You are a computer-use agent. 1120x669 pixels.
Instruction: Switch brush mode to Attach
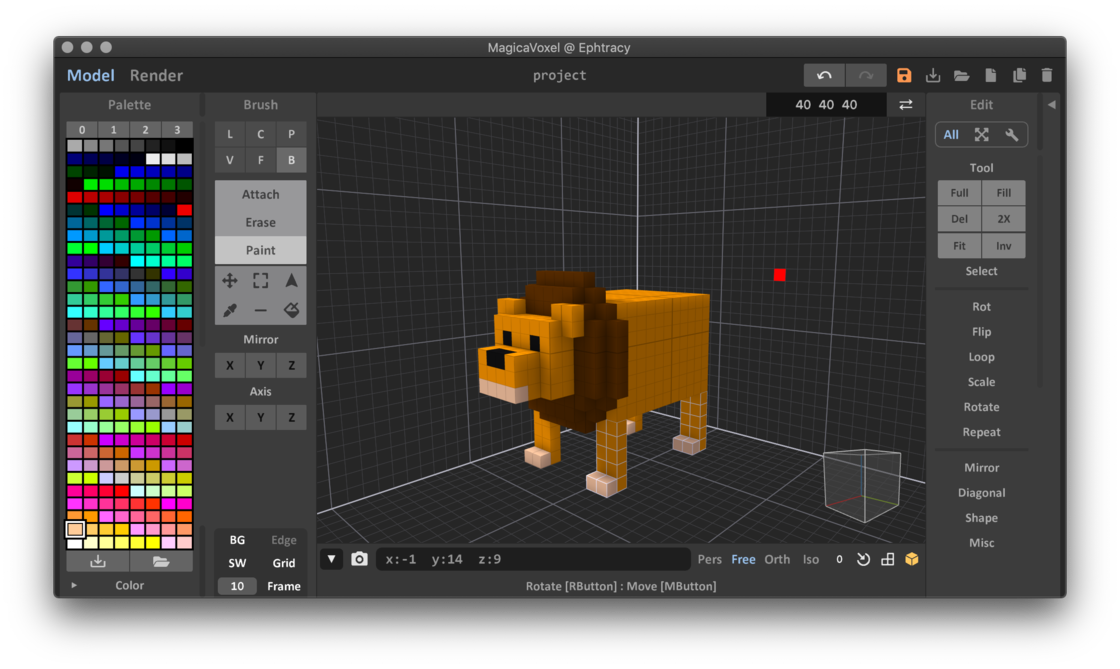(260, 194)
